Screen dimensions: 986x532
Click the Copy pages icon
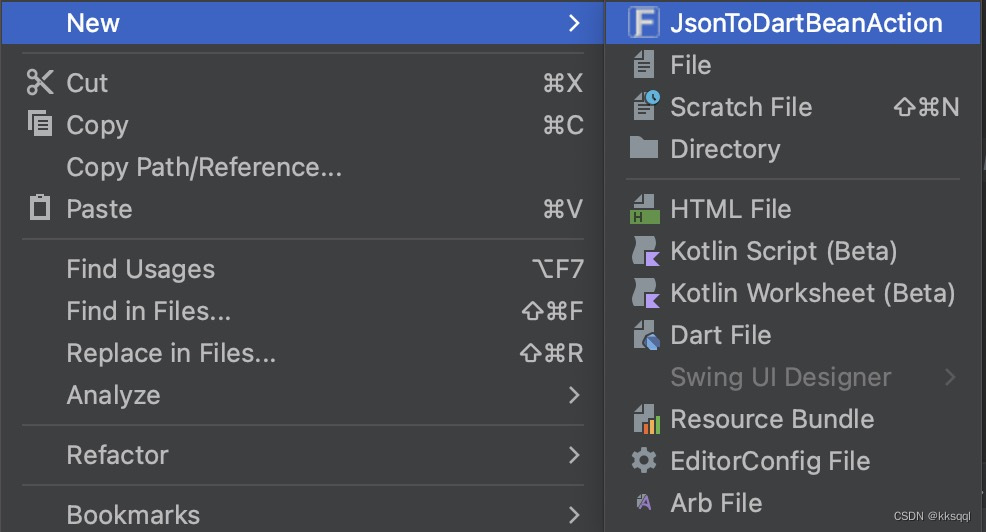tap(40, 123)
